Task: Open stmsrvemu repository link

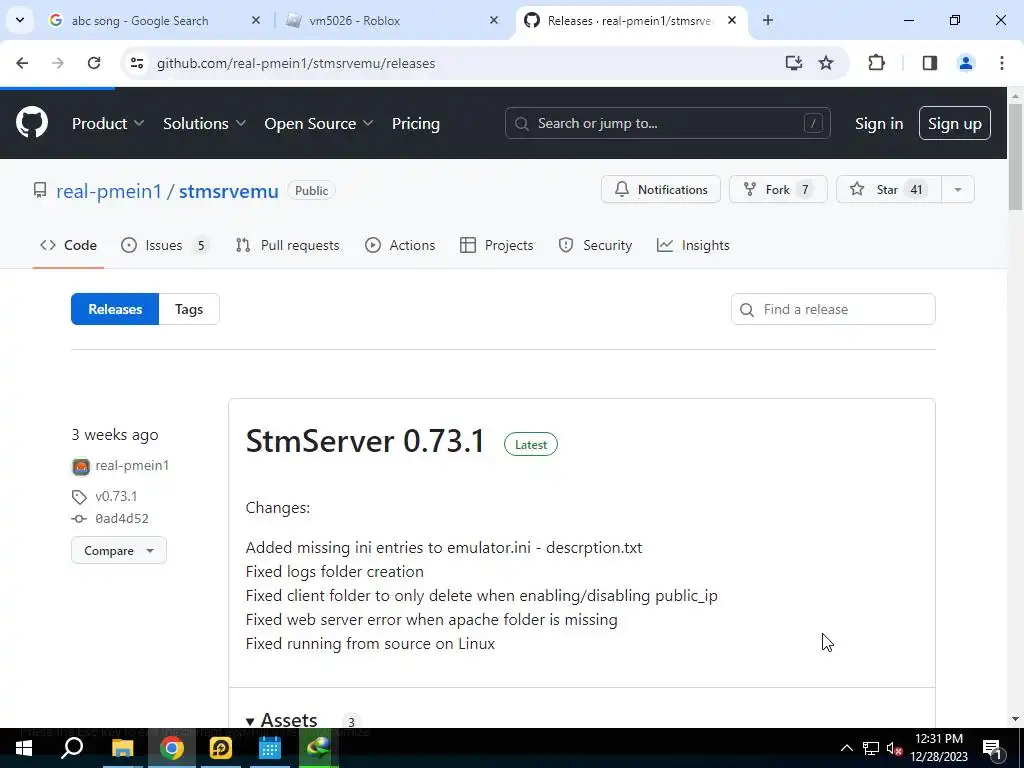Action: (x=229, y=191)
